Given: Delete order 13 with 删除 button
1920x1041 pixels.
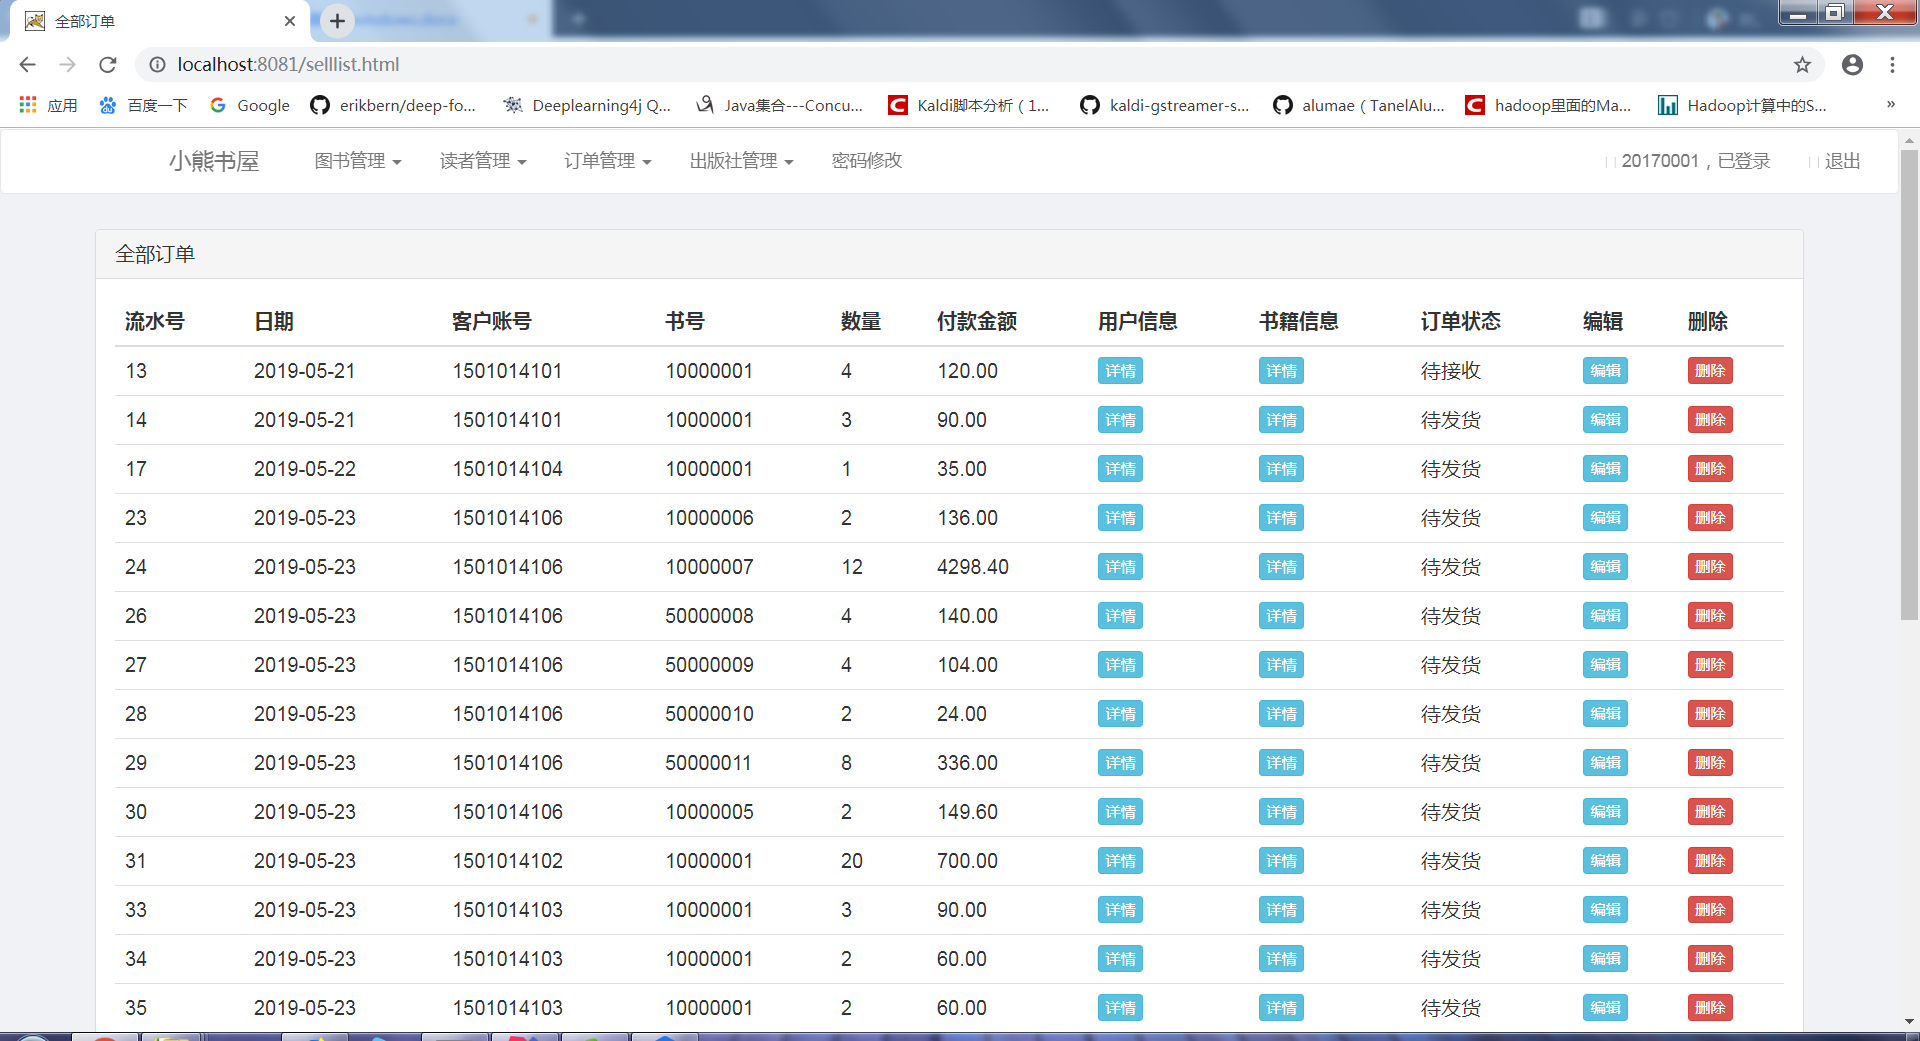Looking at the screenshot, I should click(1710, 371).
